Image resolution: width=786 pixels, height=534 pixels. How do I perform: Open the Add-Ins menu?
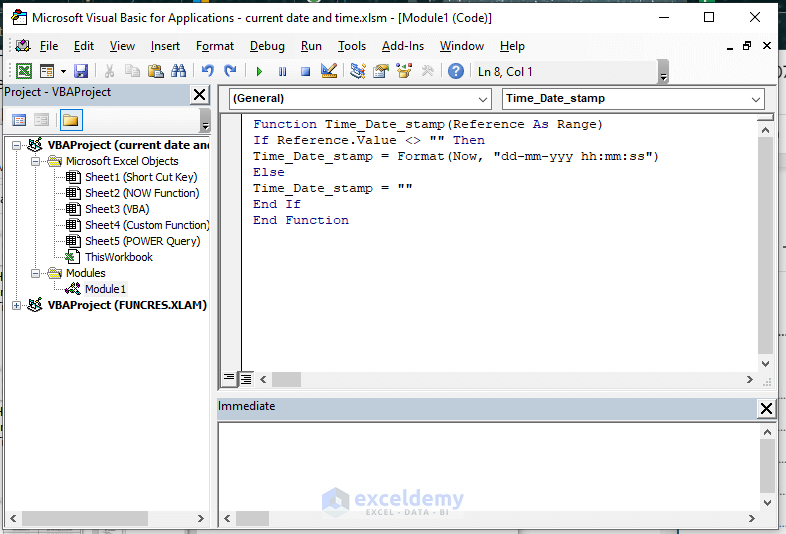click(x=403, y=46)
